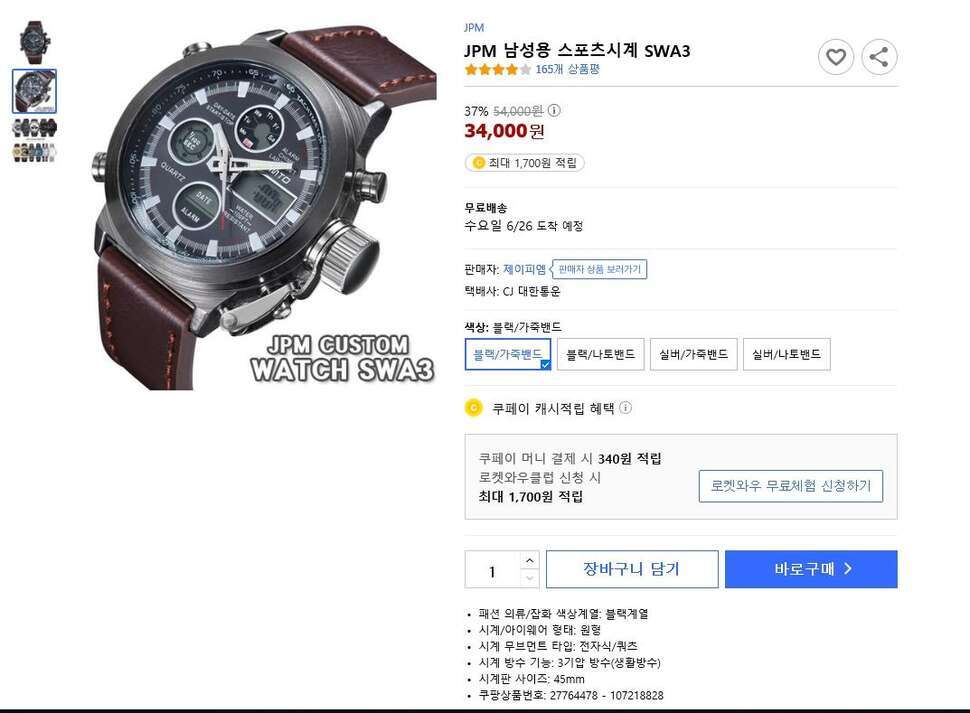Open the 제이피엠 seller link

(525, 269)
